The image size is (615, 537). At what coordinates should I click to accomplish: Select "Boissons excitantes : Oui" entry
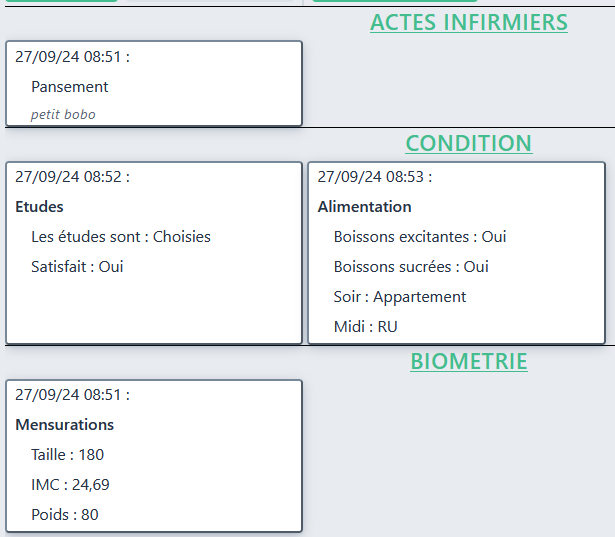pyautogui.click(x=420, y=237)
